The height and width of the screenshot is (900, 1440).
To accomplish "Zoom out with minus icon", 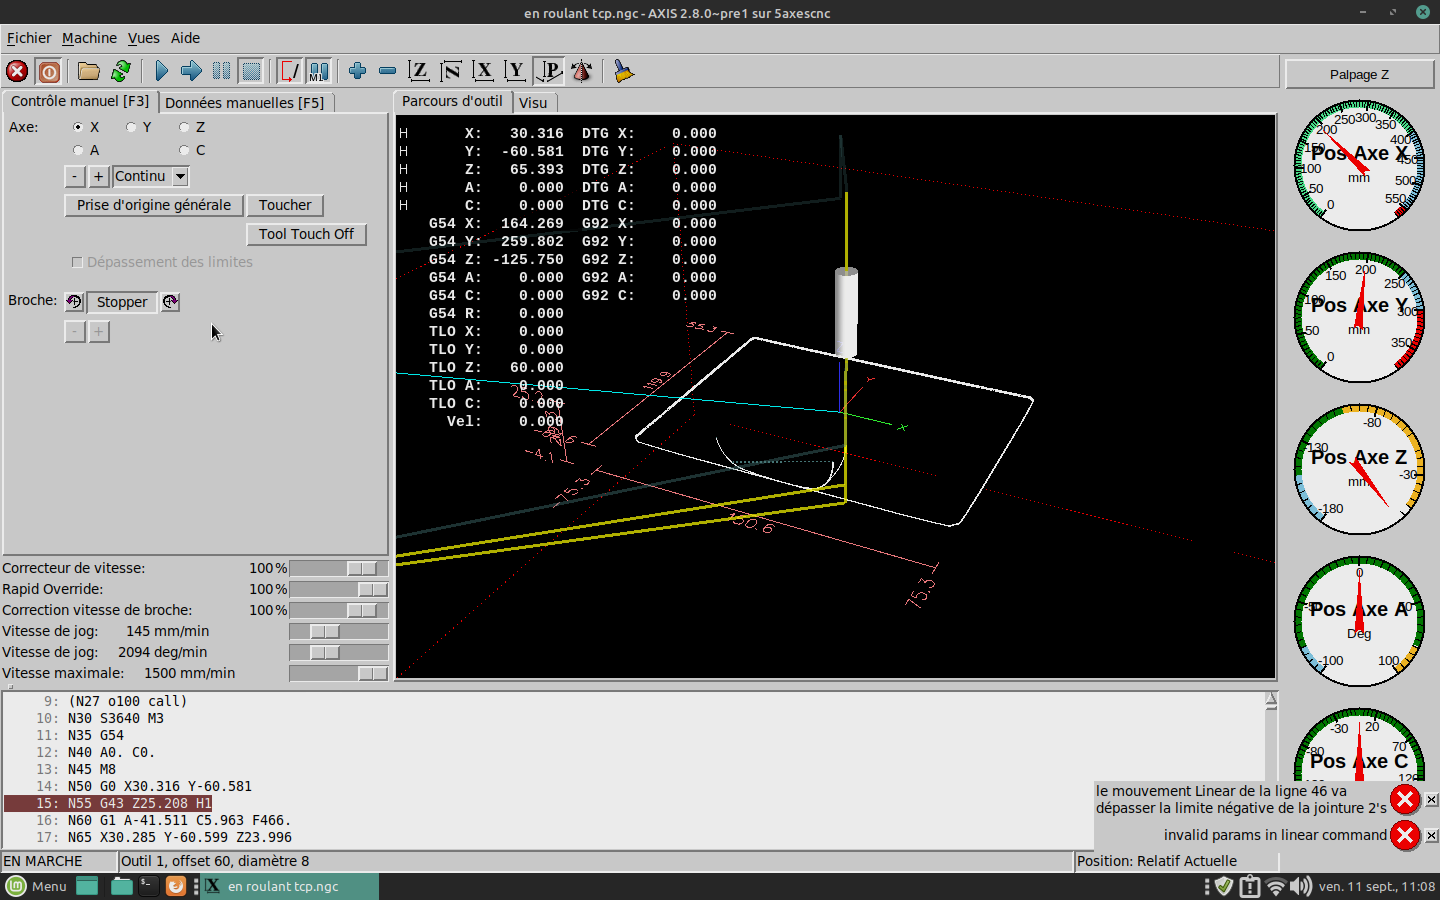I will point(387,71).
